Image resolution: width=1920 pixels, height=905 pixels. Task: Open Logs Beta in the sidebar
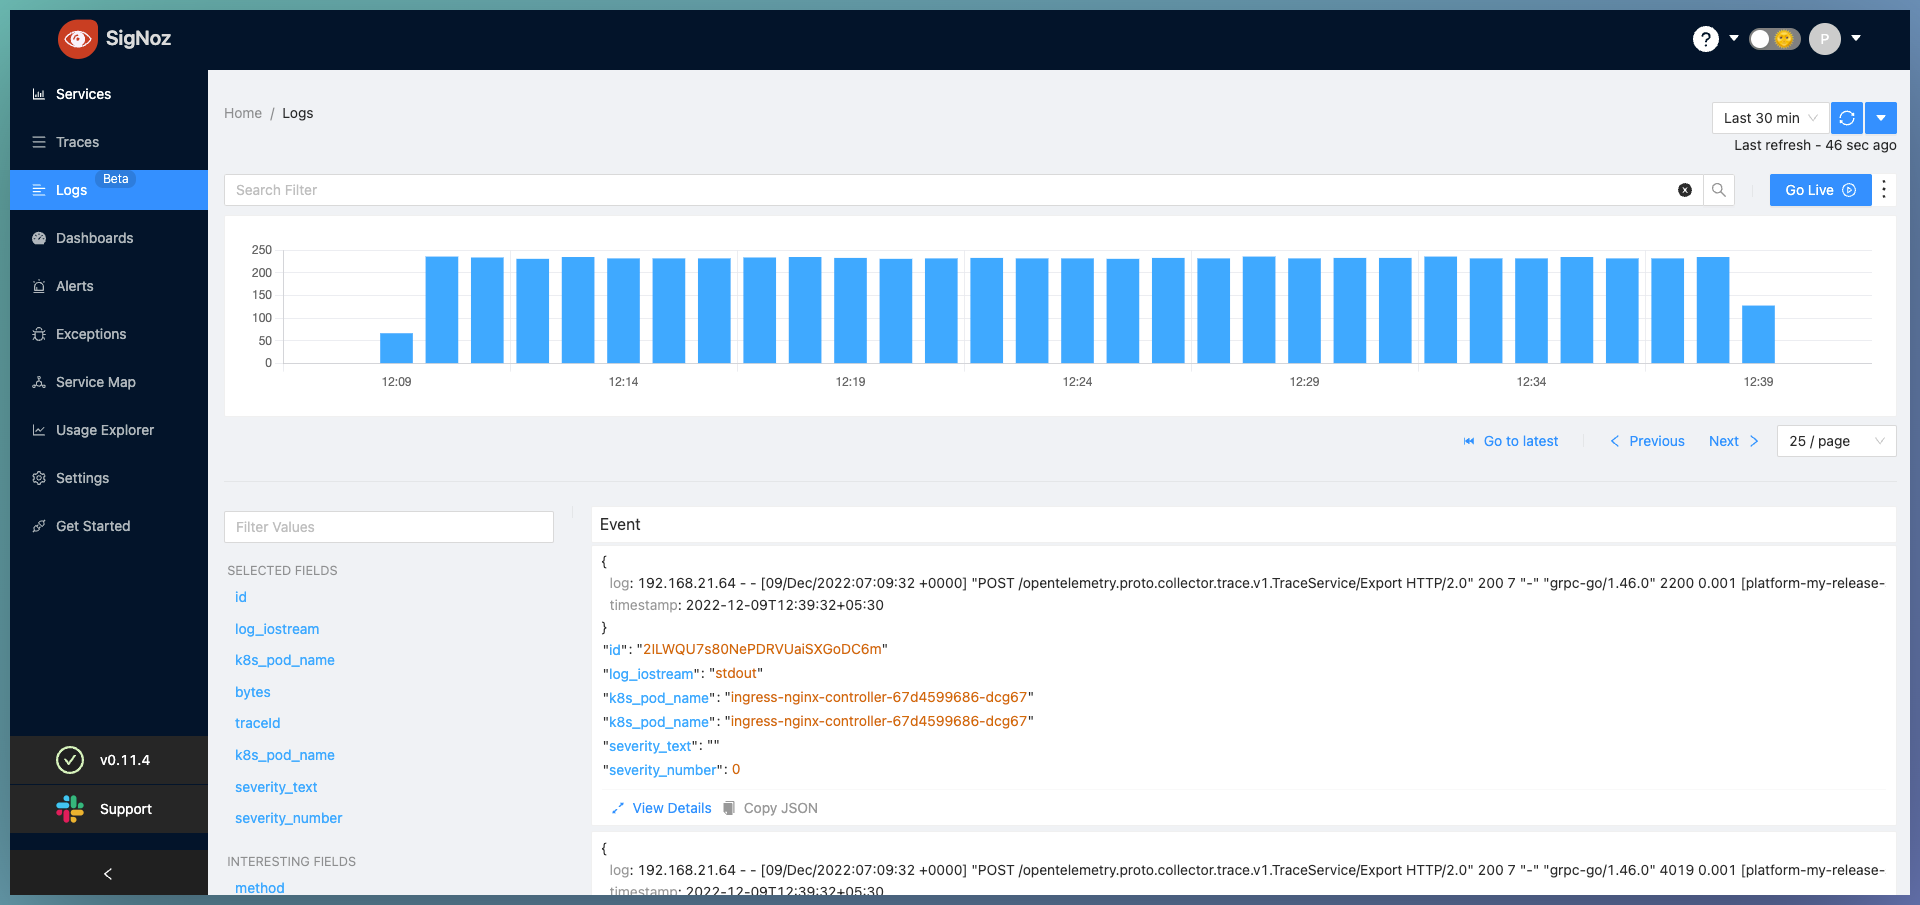pyautogui.click(x=109, y=190)
